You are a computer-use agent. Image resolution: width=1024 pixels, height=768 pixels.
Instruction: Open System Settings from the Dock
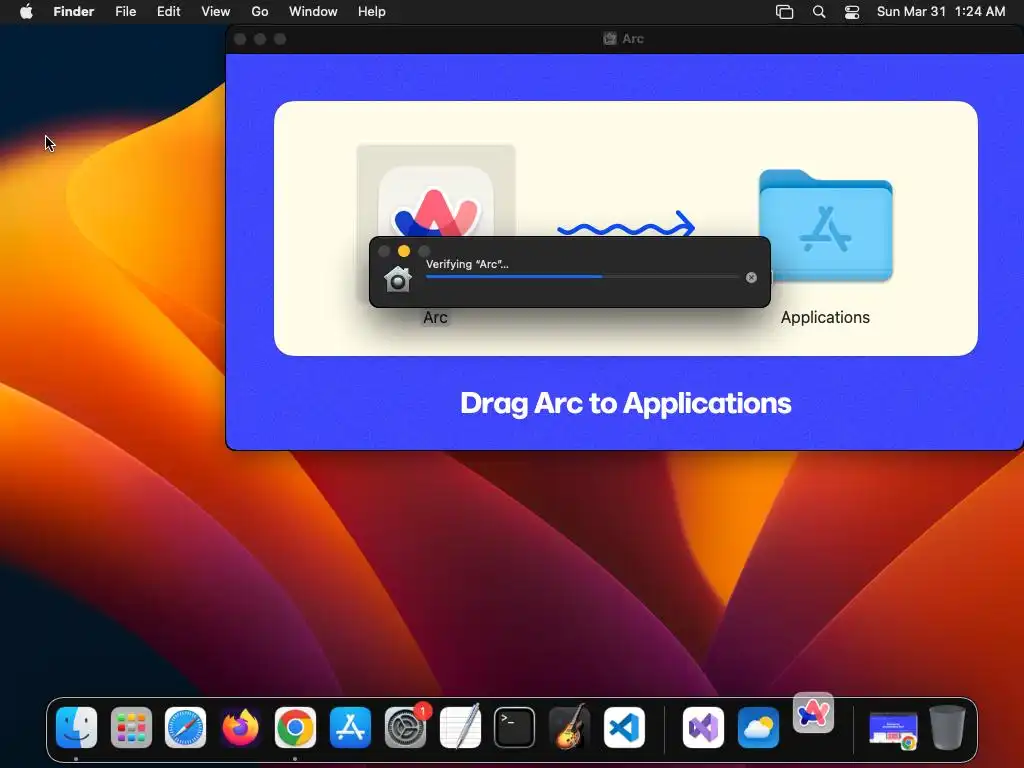[x=405, y=728]
